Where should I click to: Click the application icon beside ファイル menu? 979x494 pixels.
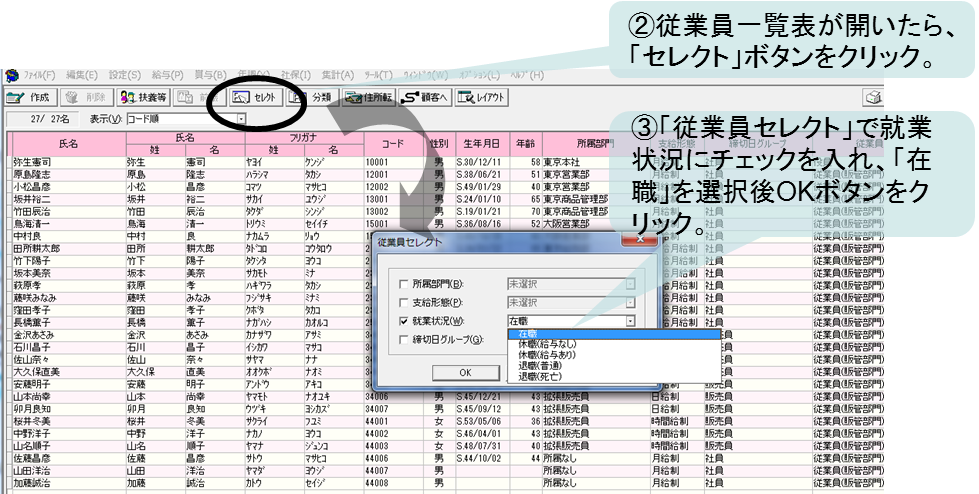point(12,76)
